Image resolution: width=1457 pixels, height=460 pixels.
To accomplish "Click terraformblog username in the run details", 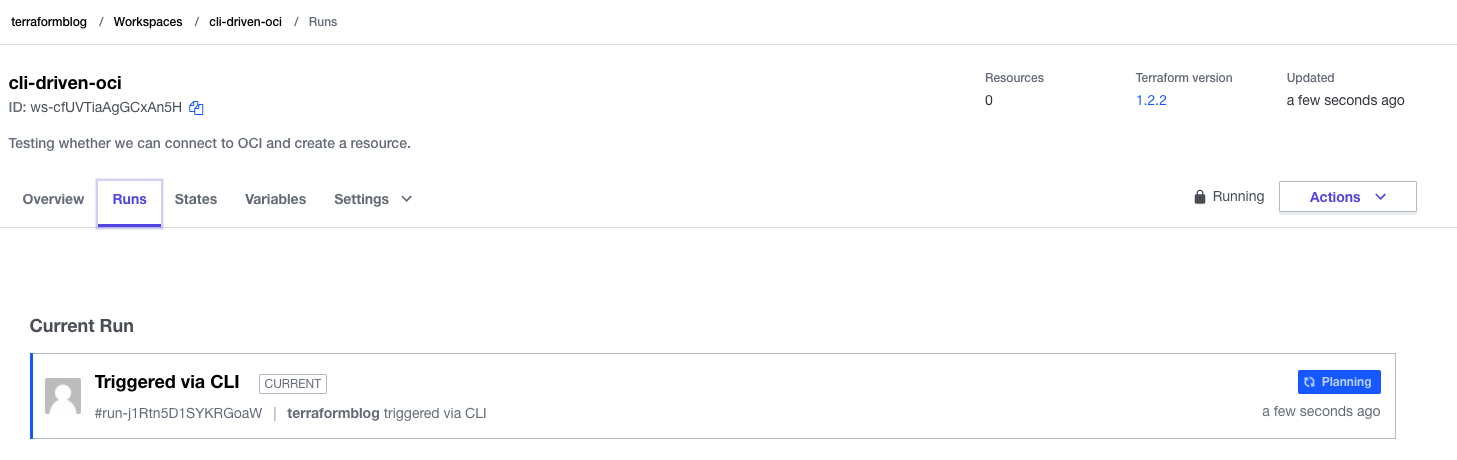I will click(333, 413).
